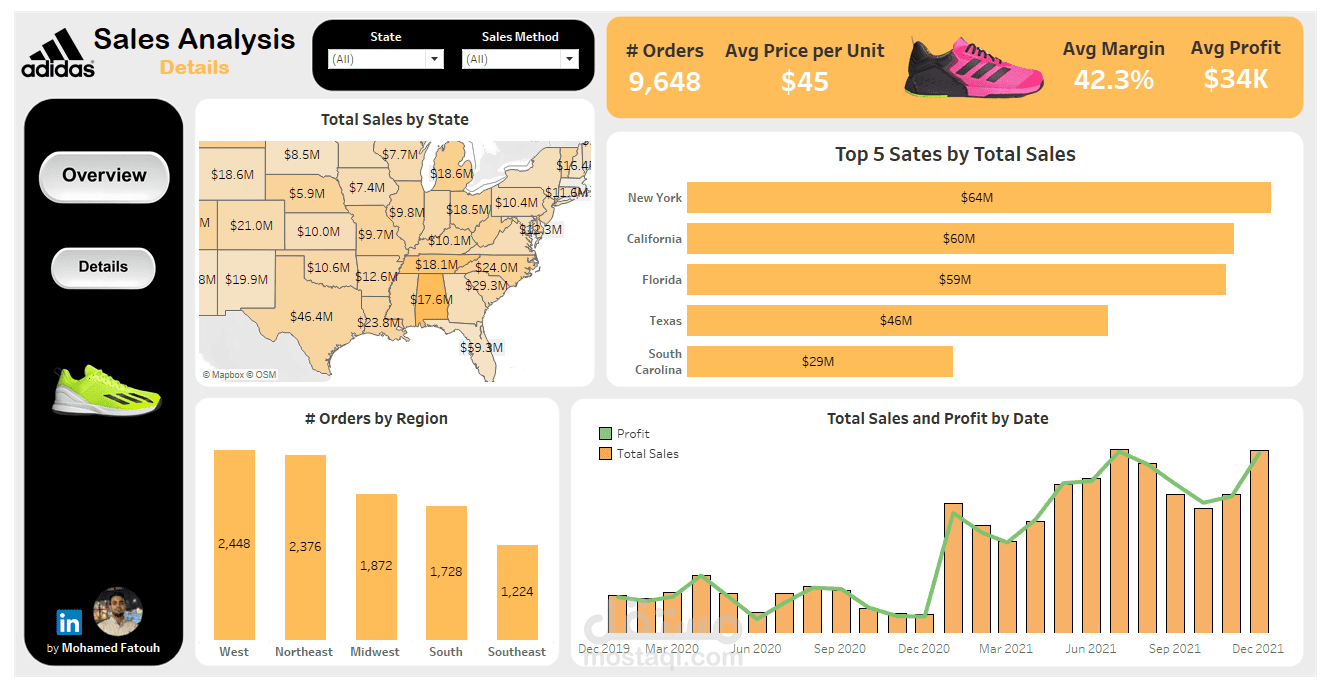This screenshot has height=685, width=1328.
Task: Select the West region orders bar
Action: coord(234,545)
